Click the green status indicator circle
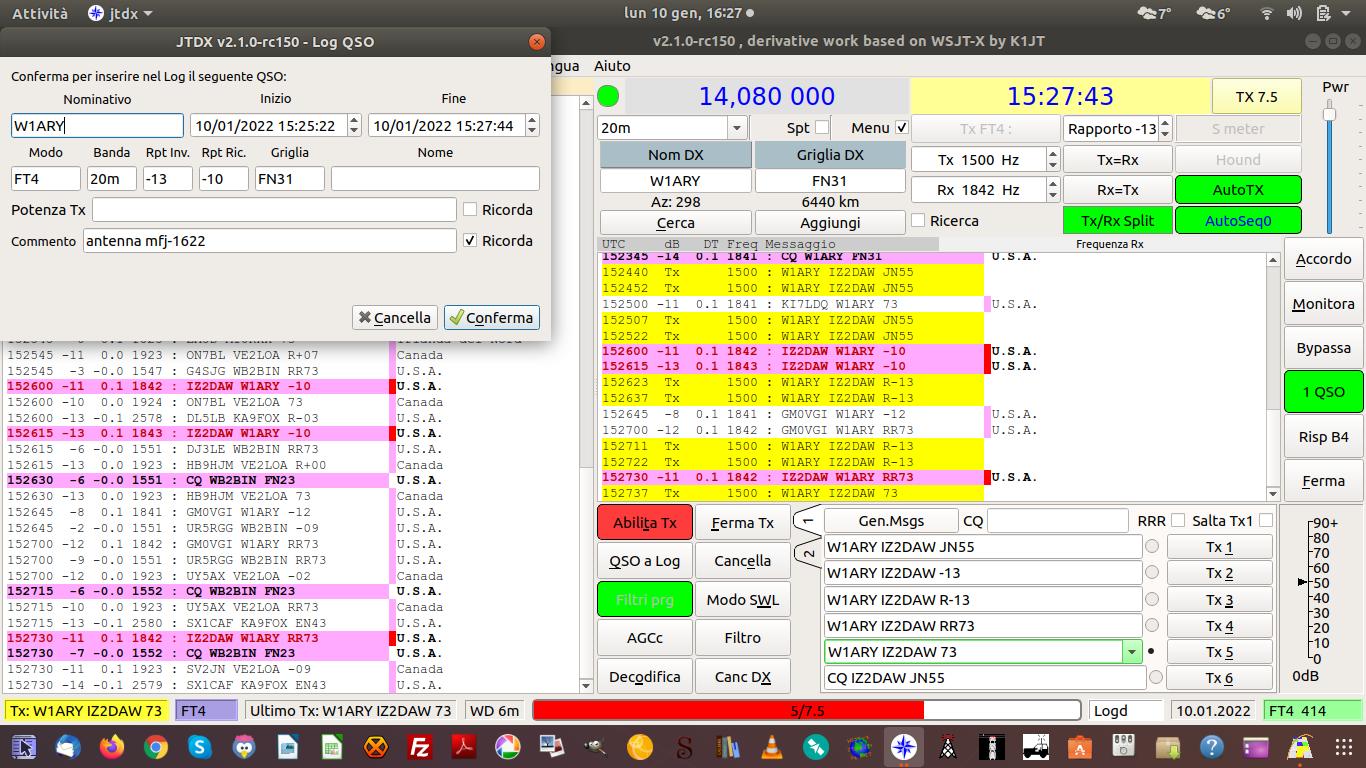 click(608, 97)
